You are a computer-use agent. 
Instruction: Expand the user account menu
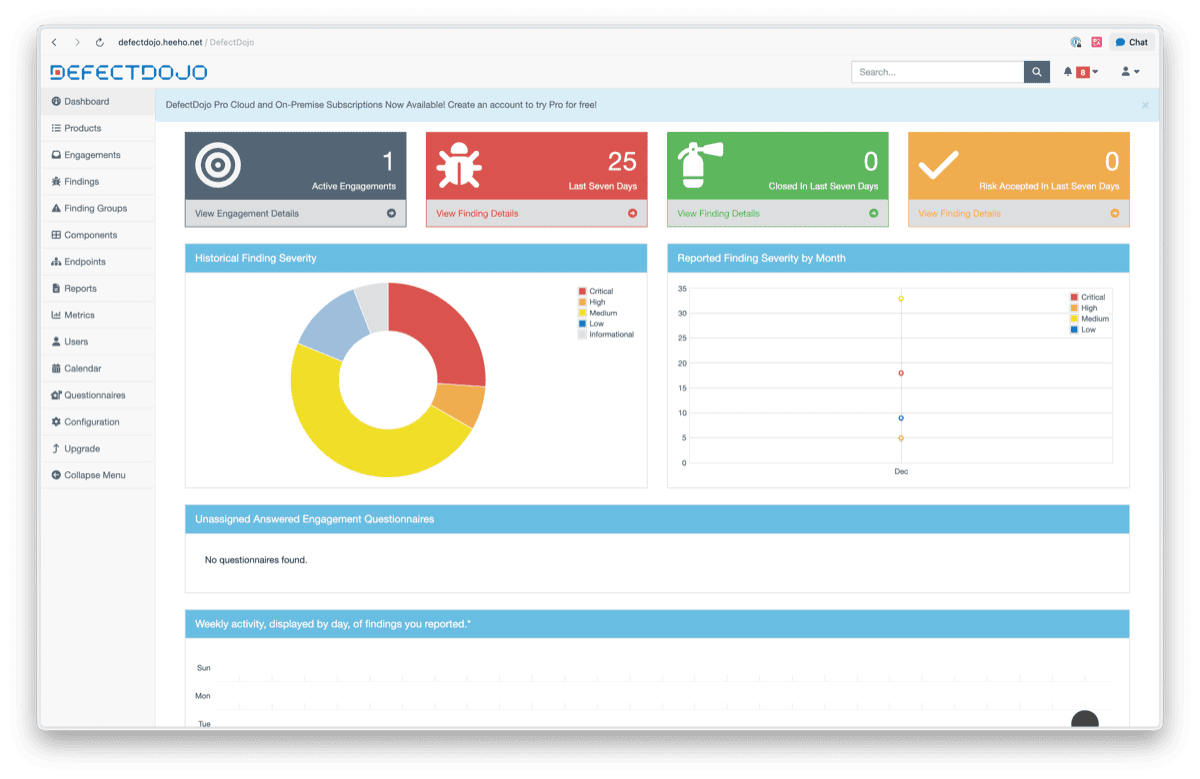1130,72
